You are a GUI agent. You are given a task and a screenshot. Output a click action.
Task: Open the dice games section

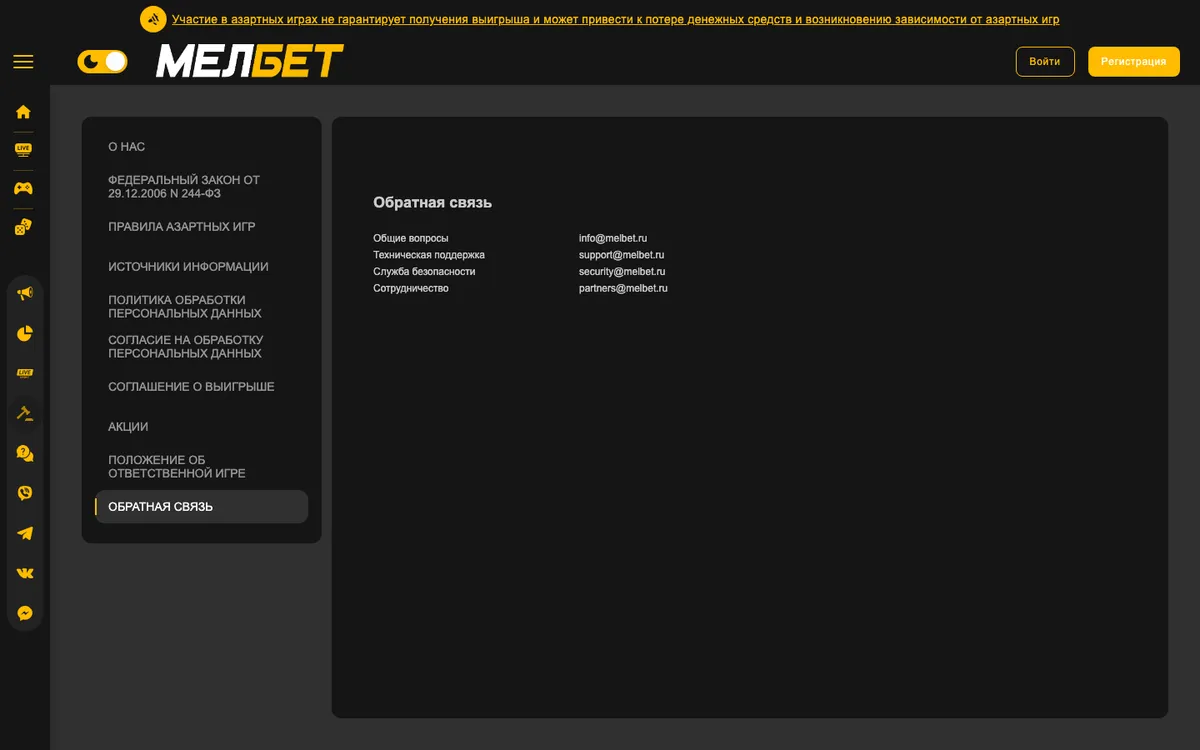tap(24, 227)
